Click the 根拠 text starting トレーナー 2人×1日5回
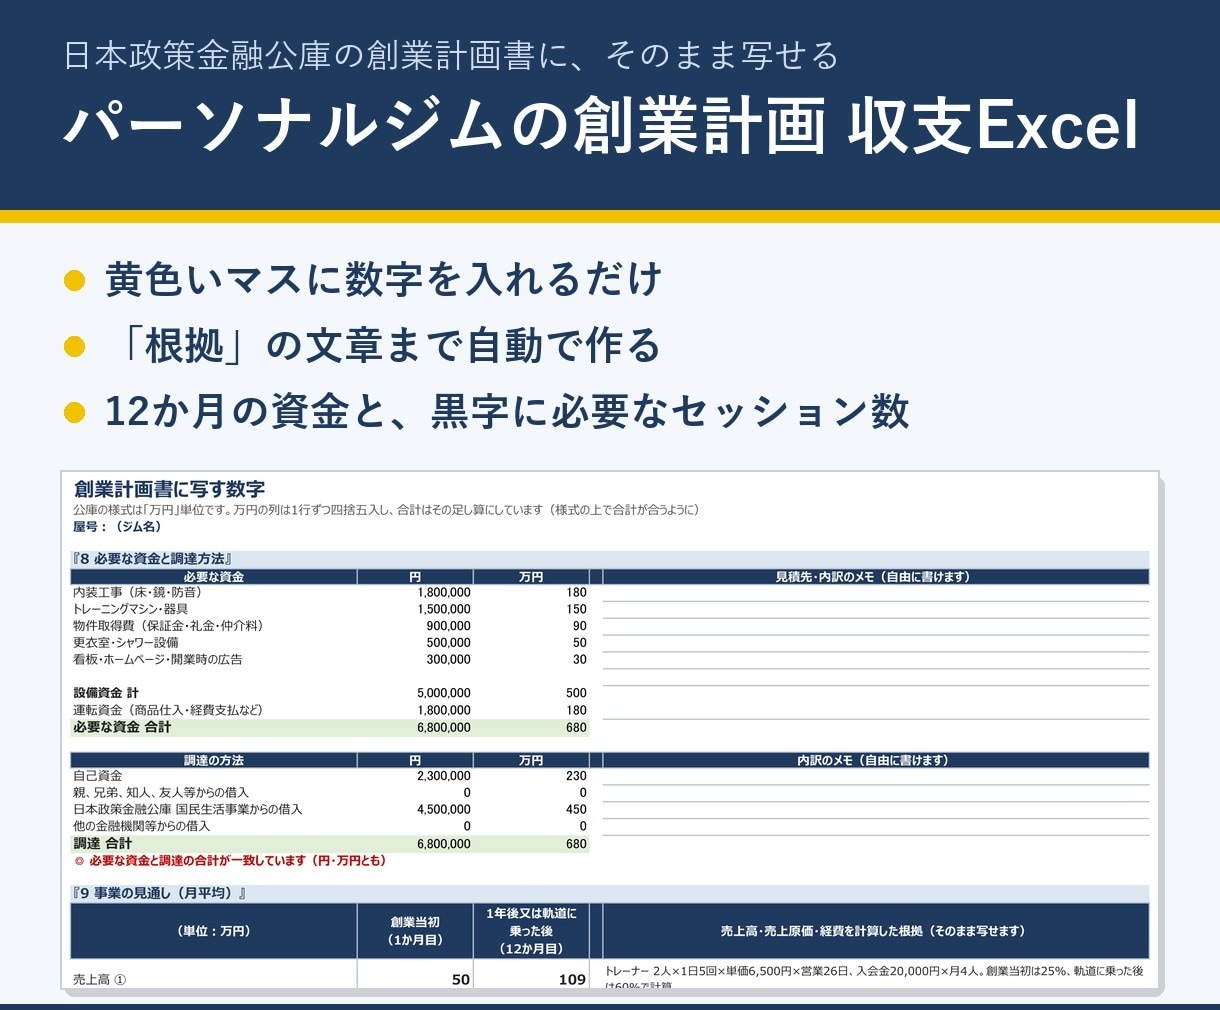 coord(875,977)
